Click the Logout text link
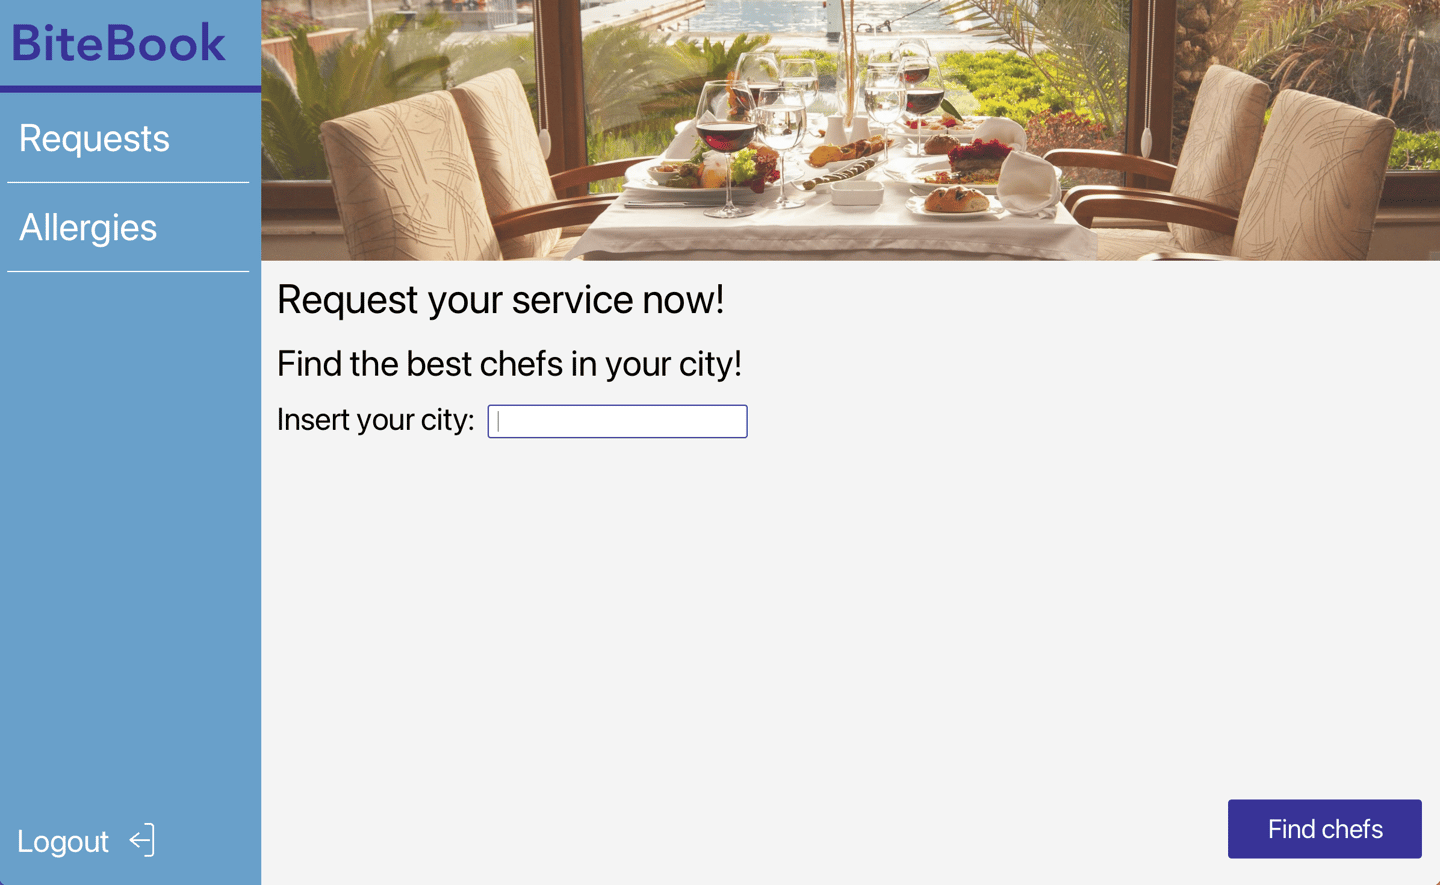The width and height of the screenshot is (1440, 885). point(63,841)
